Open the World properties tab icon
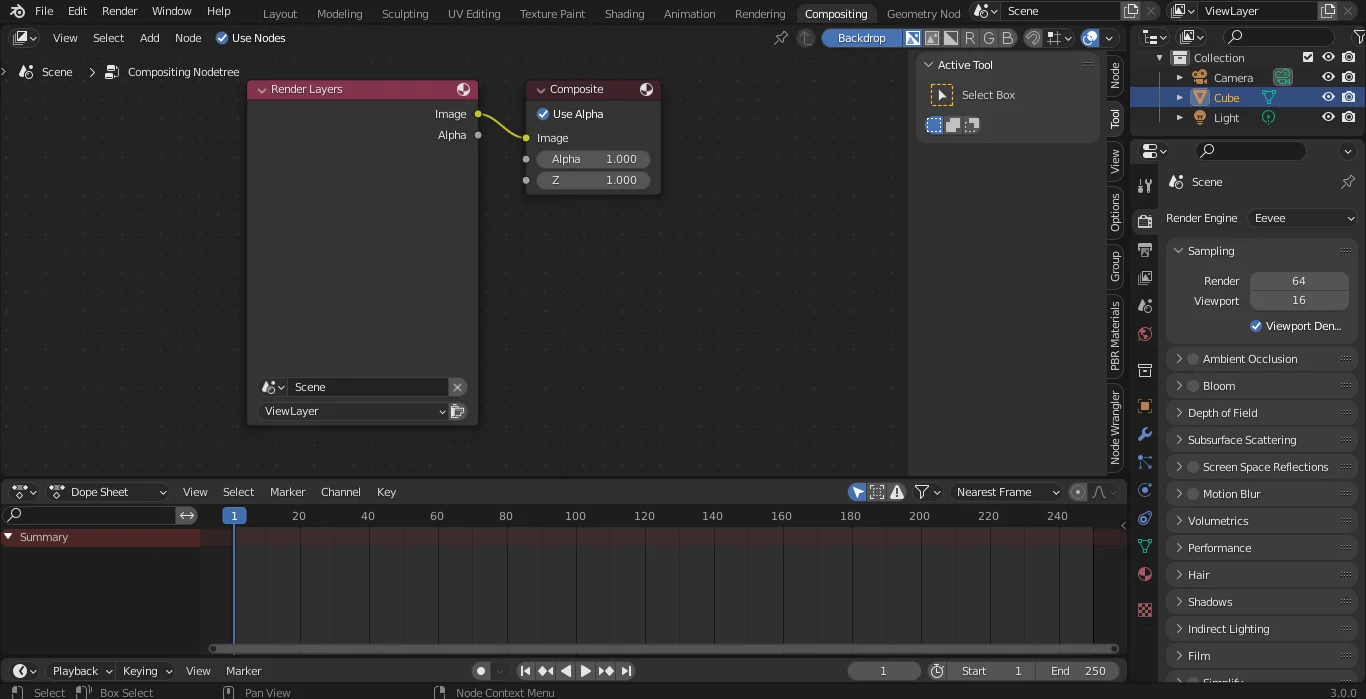The height and width of the screenshot is (699, 1366). [x=1145, y=334]
